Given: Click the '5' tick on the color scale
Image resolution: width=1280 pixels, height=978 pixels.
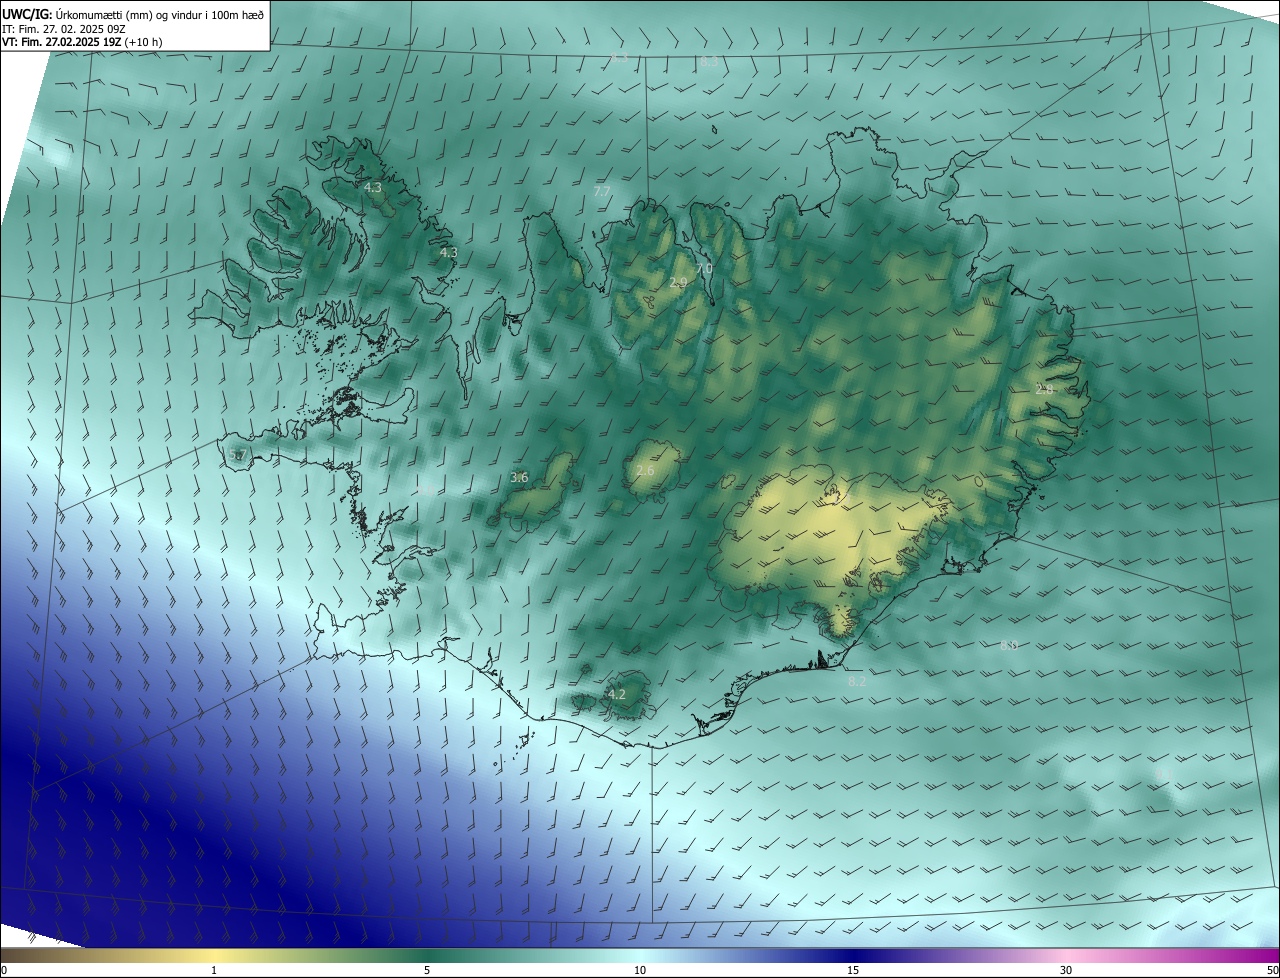Looking at the screenshot, I should point(427,970).
